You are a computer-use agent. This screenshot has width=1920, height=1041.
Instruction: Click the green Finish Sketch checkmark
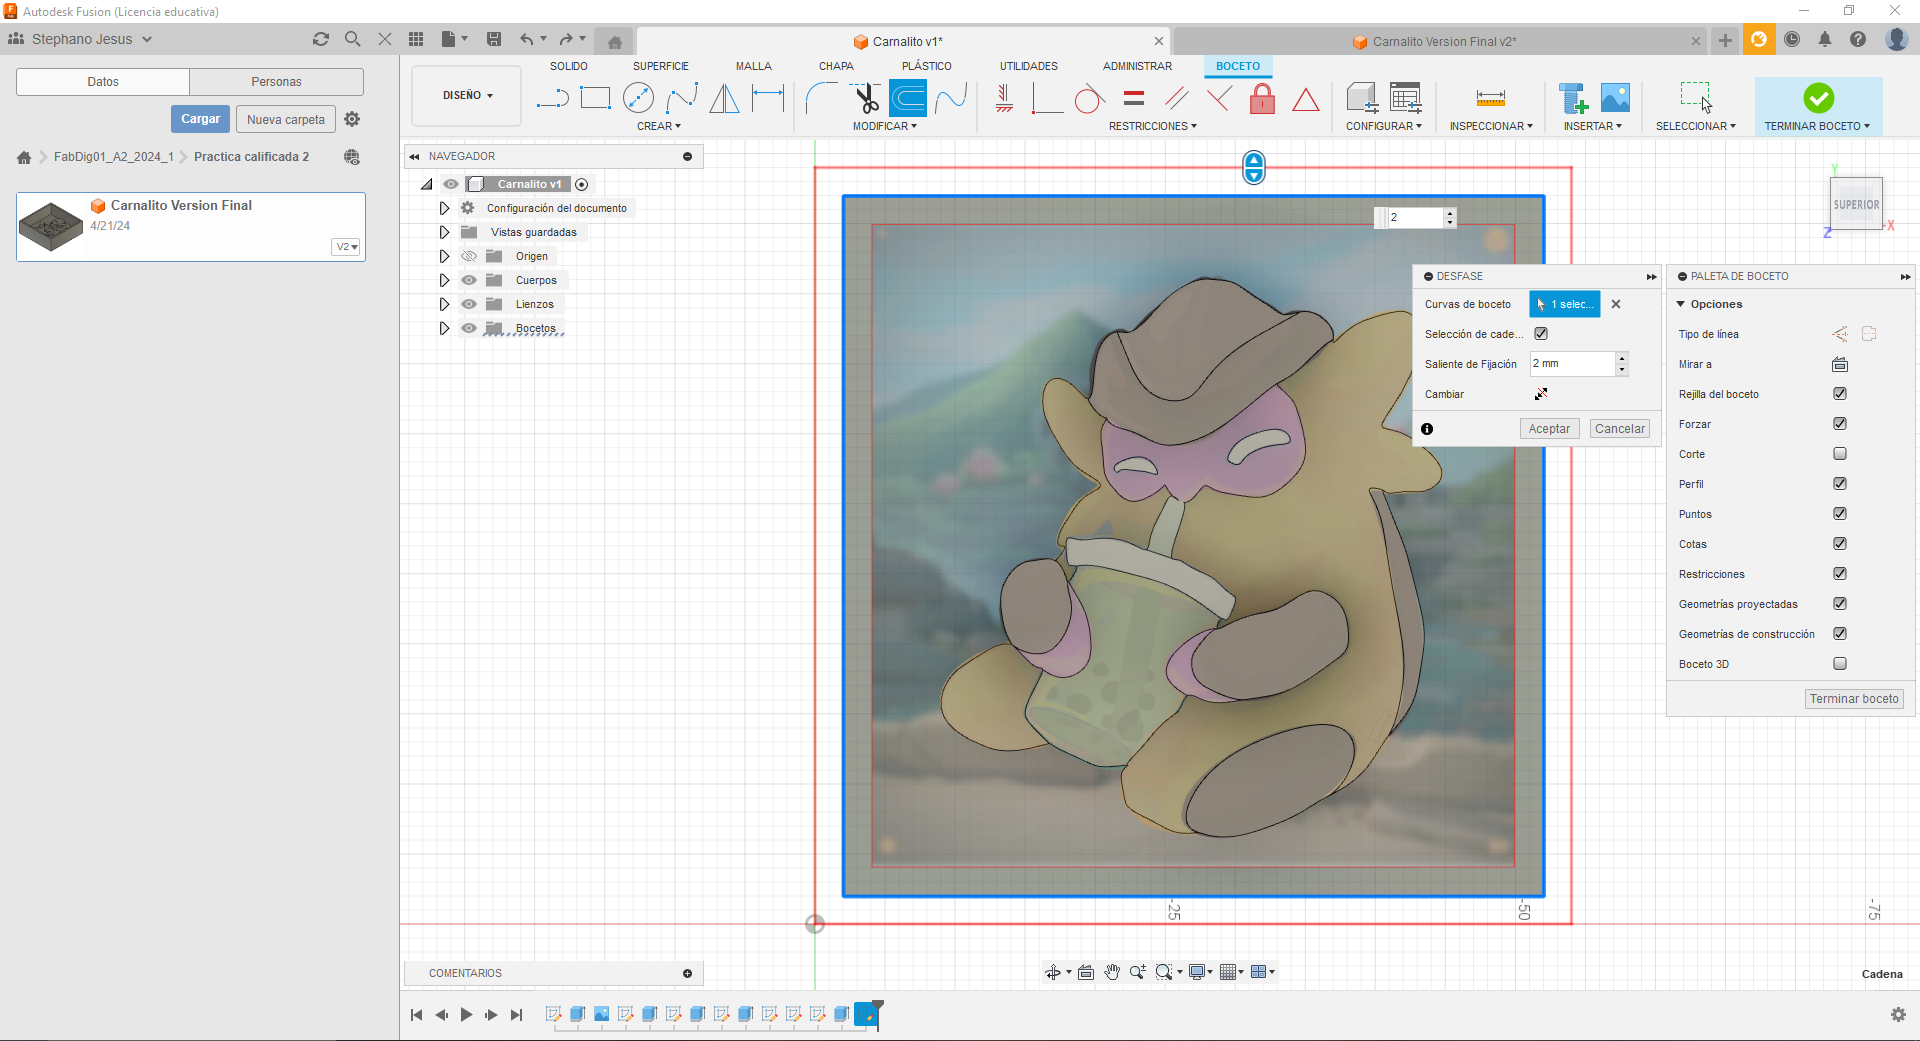point(1818,98)
